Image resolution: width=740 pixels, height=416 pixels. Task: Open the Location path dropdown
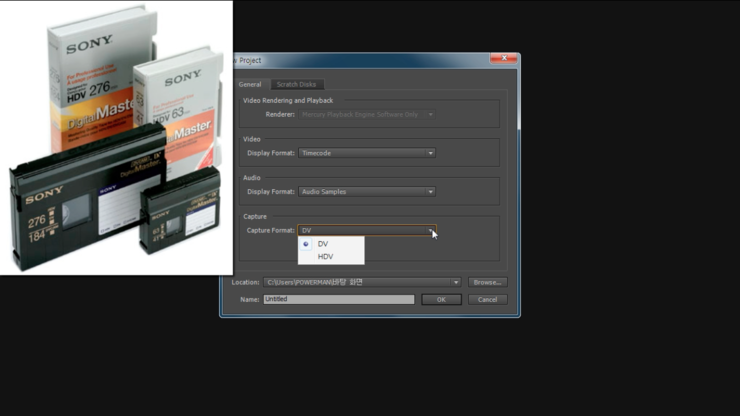362,282
